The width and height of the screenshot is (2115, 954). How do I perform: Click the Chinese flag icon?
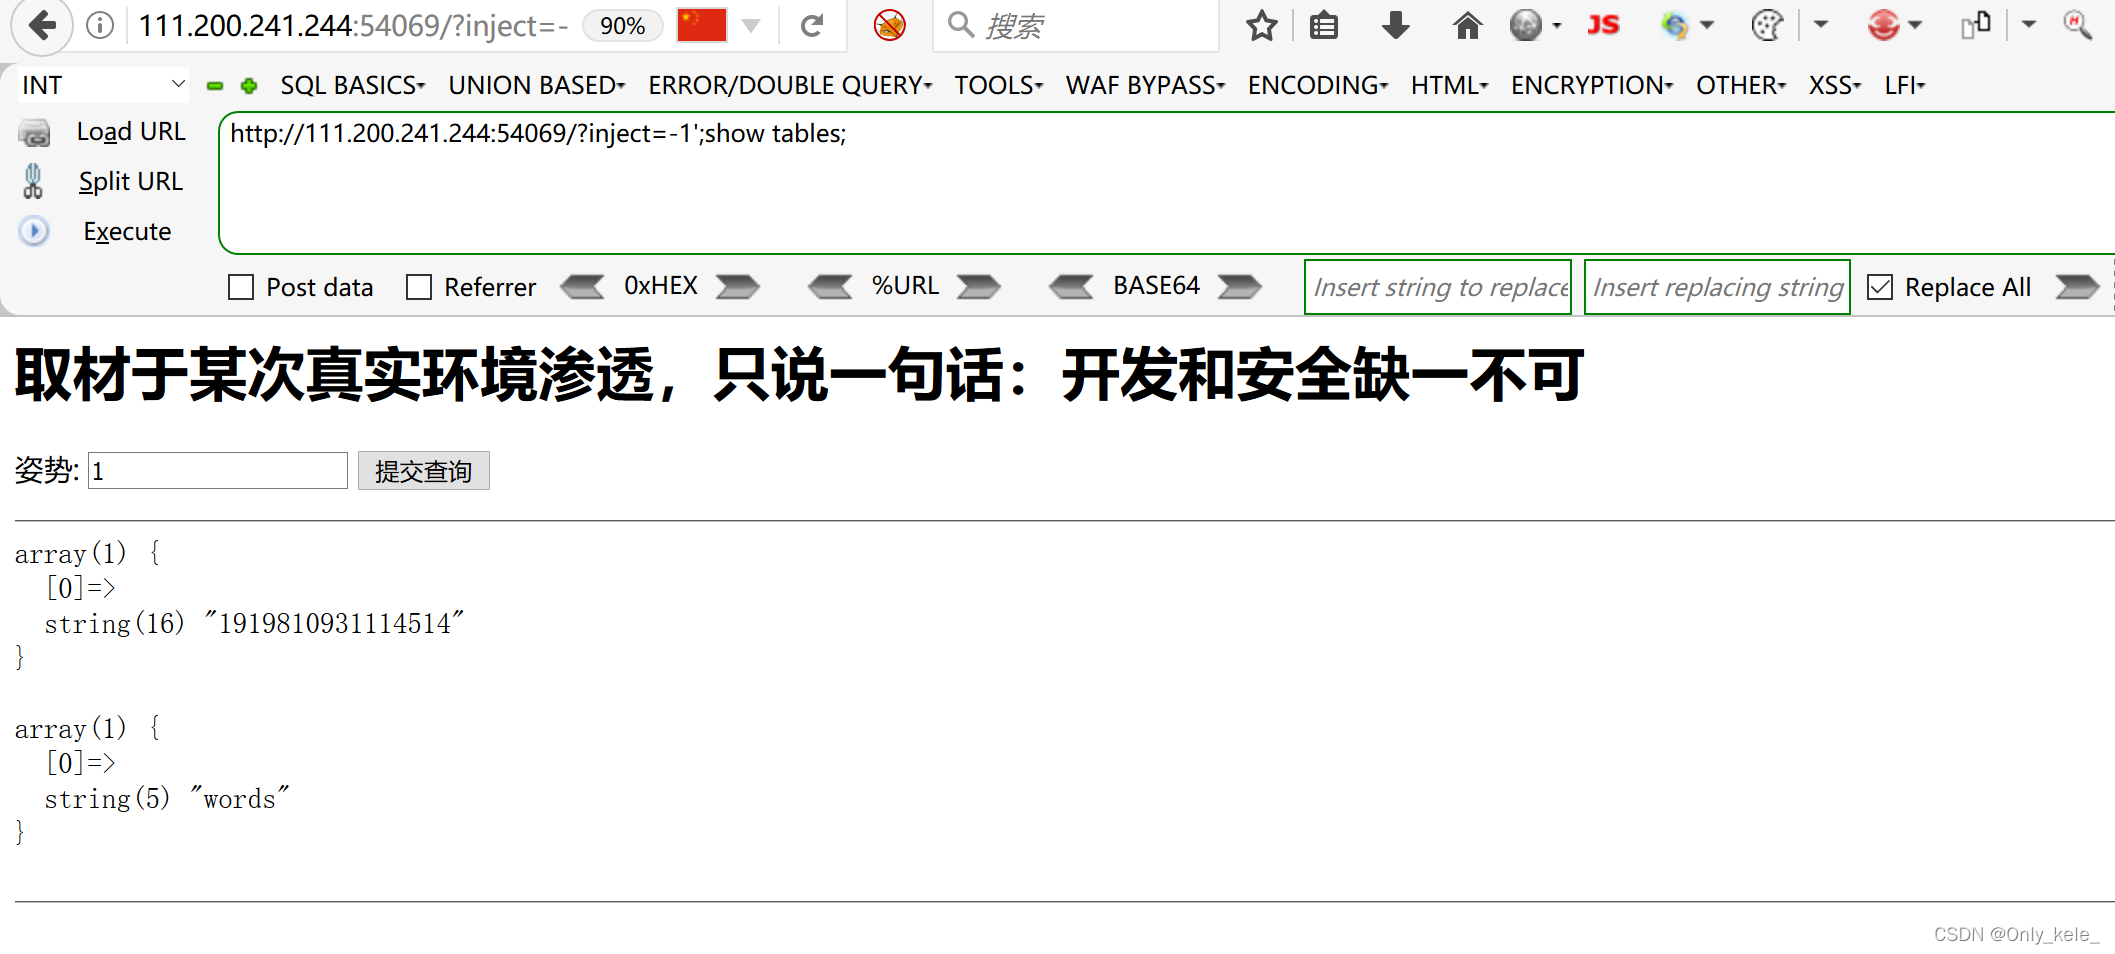(701, 25)
